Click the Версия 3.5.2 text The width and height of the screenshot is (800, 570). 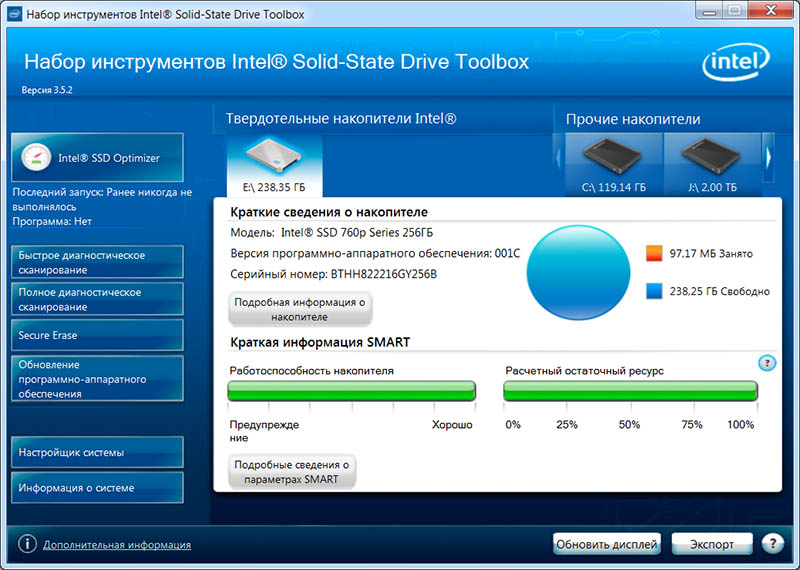pos(47,90)
